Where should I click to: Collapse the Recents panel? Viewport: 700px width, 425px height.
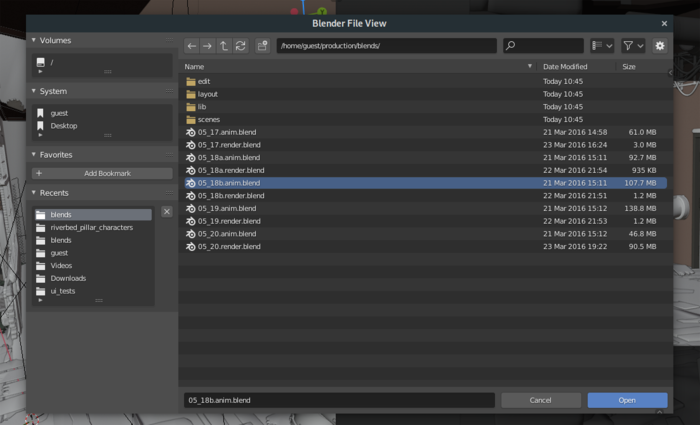click(33, 193)
